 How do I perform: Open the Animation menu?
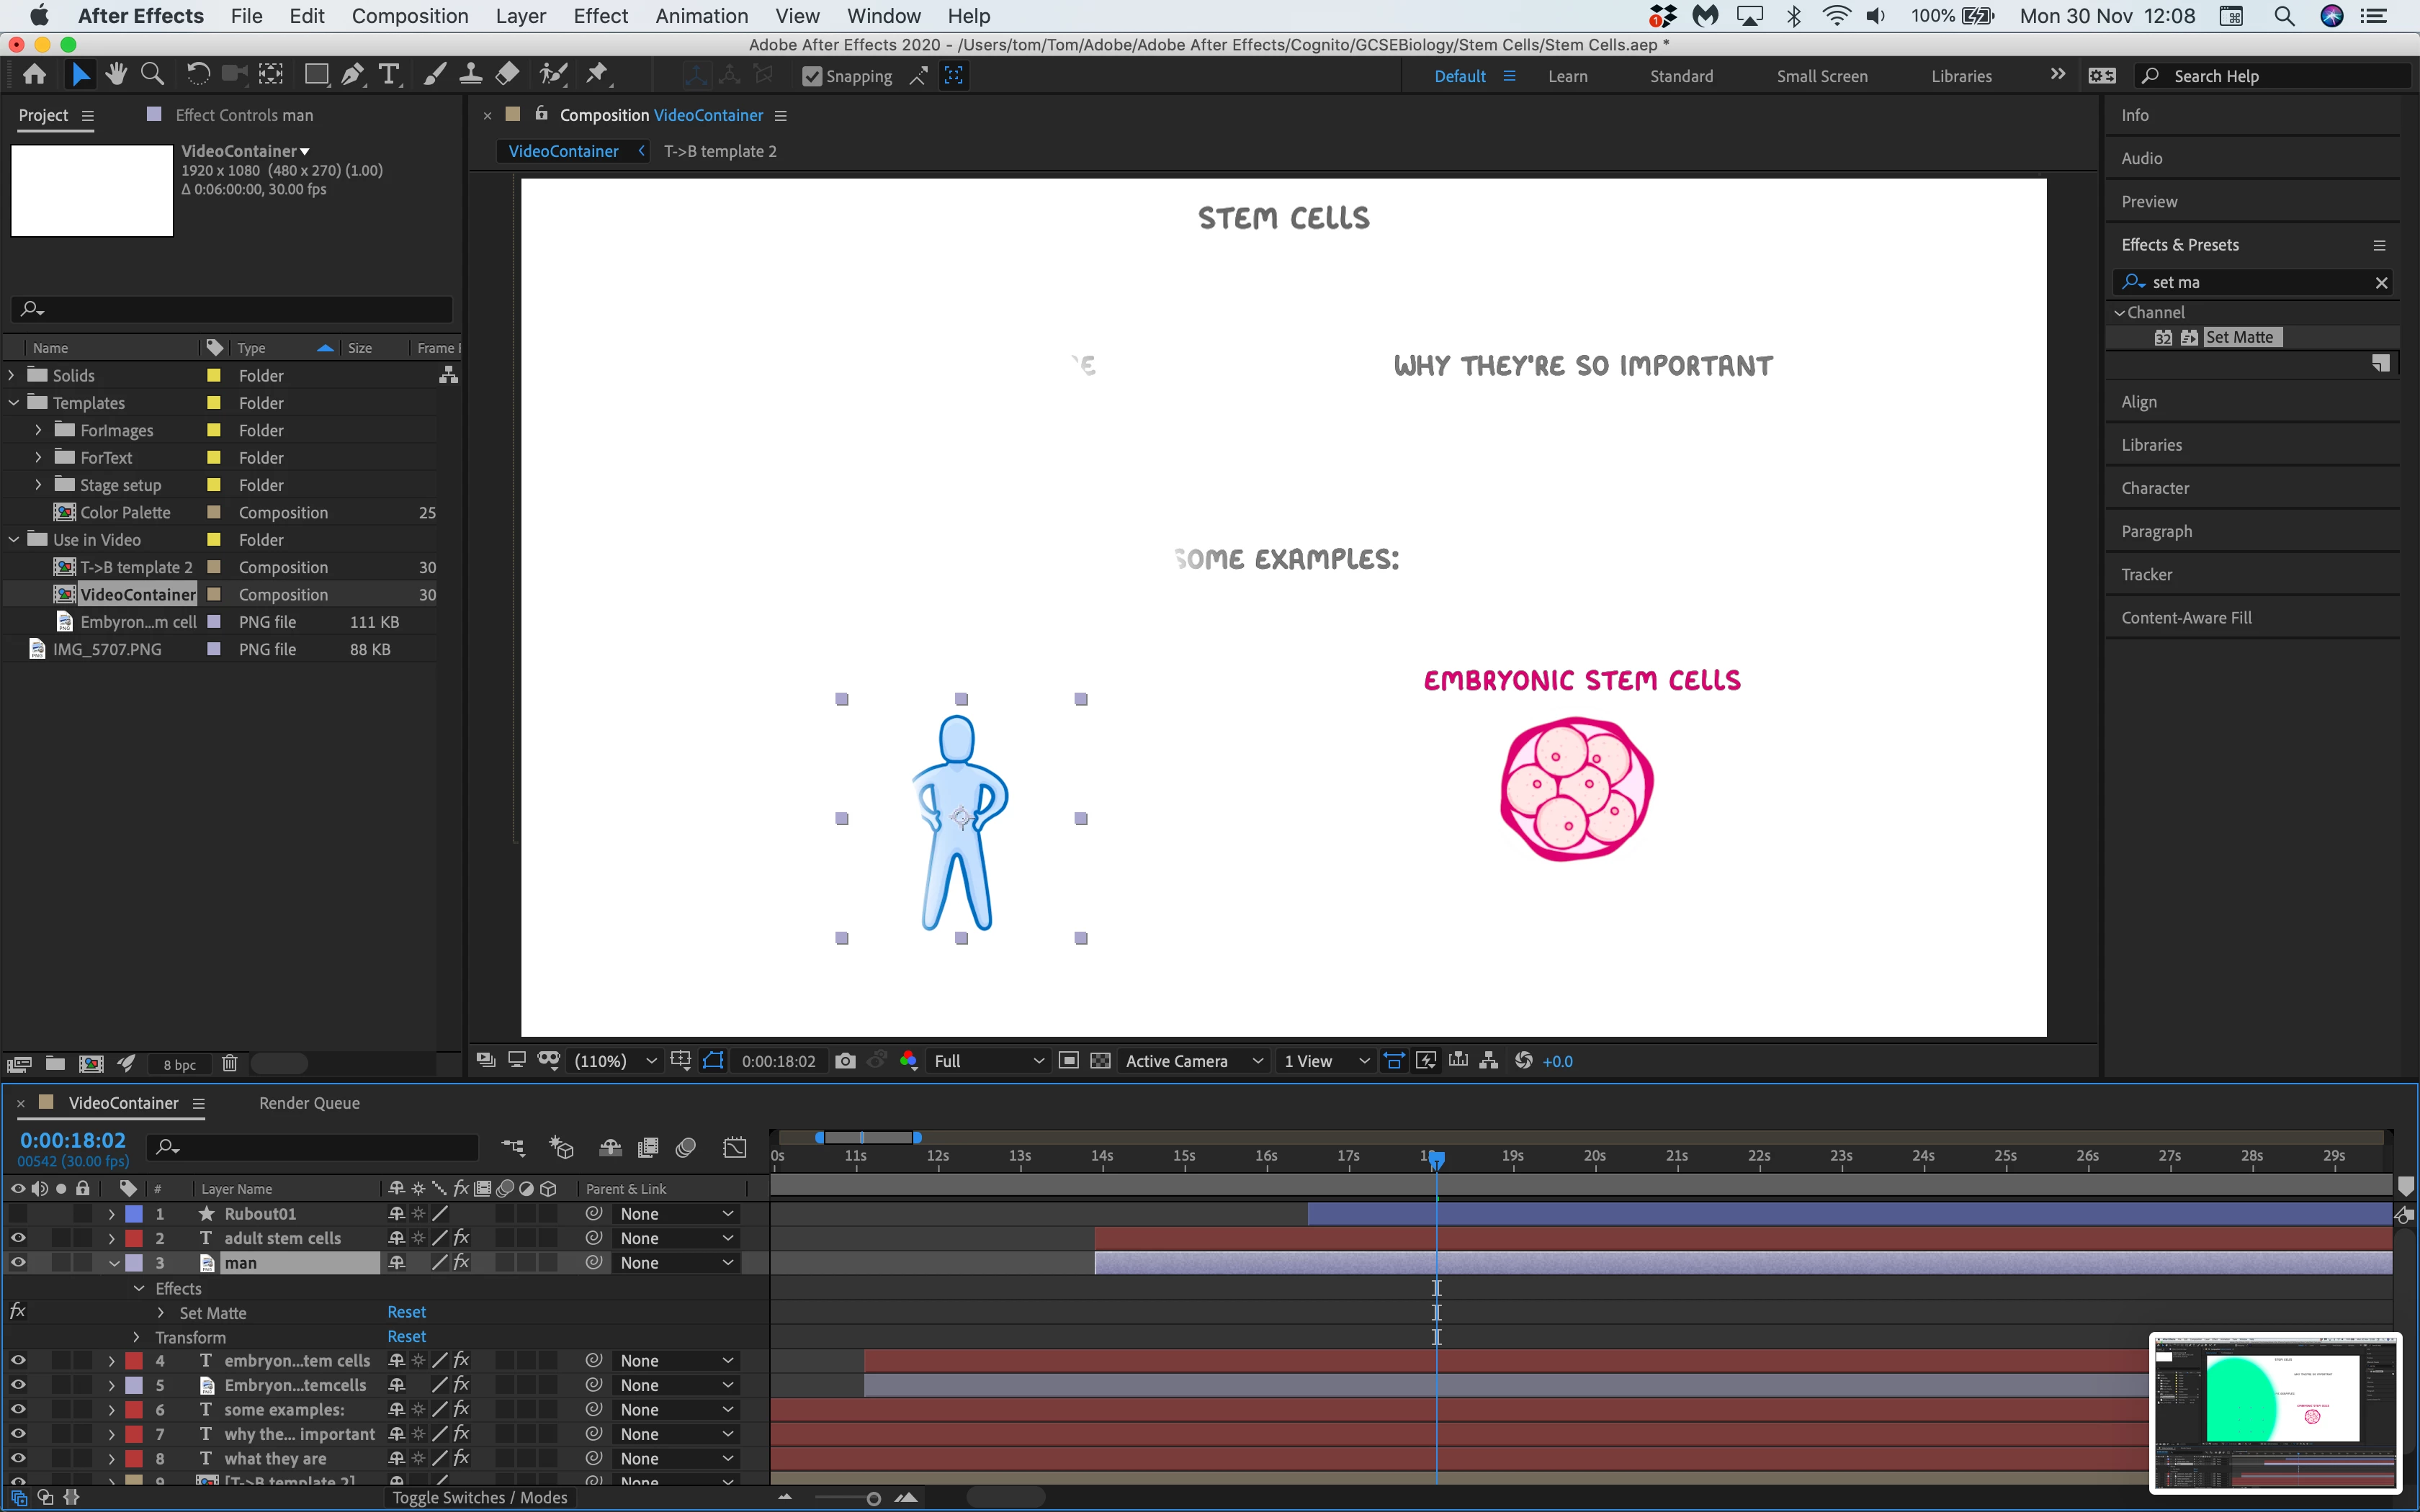[701, 16]
